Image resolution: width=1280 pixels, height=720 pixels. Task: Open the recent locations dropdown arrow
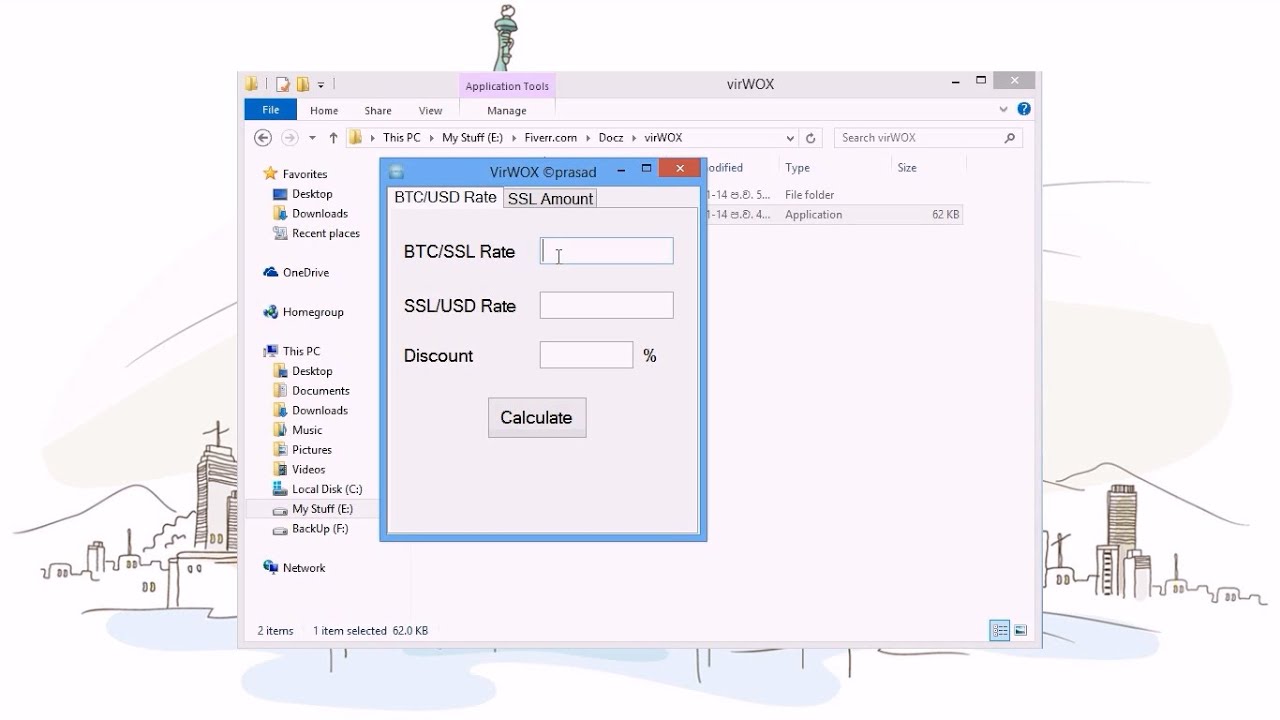tap(313, 138)
